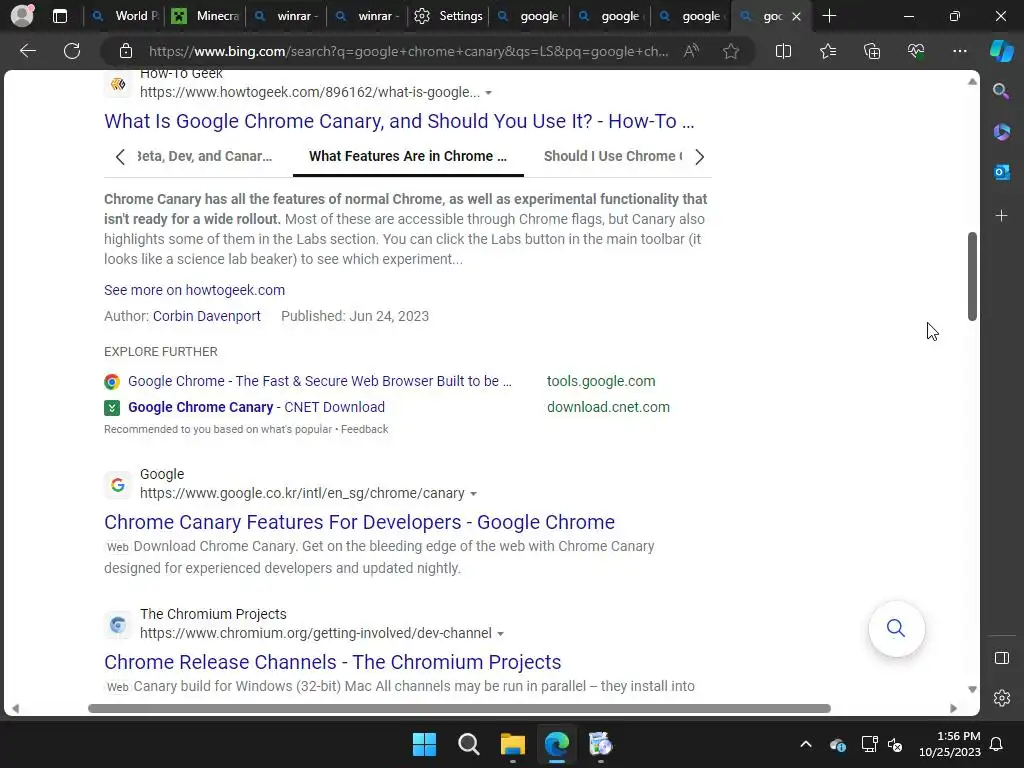1024x768 pixels.
Task: Click the vertical page scrollbar thumb
Action: coord(972,276)
